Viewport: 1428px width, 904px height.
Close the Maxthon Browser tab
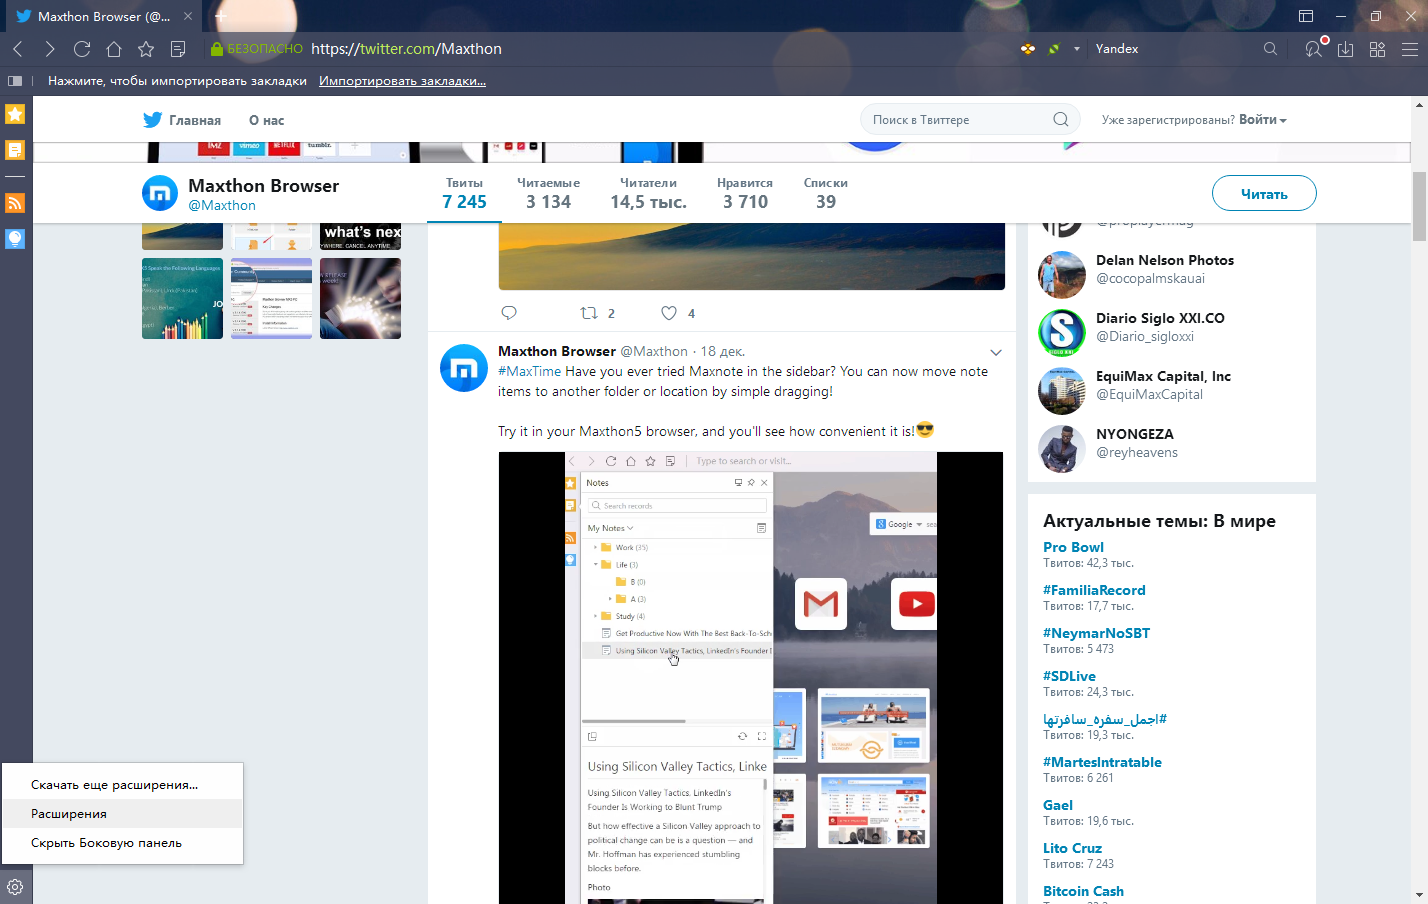[188, 16]
